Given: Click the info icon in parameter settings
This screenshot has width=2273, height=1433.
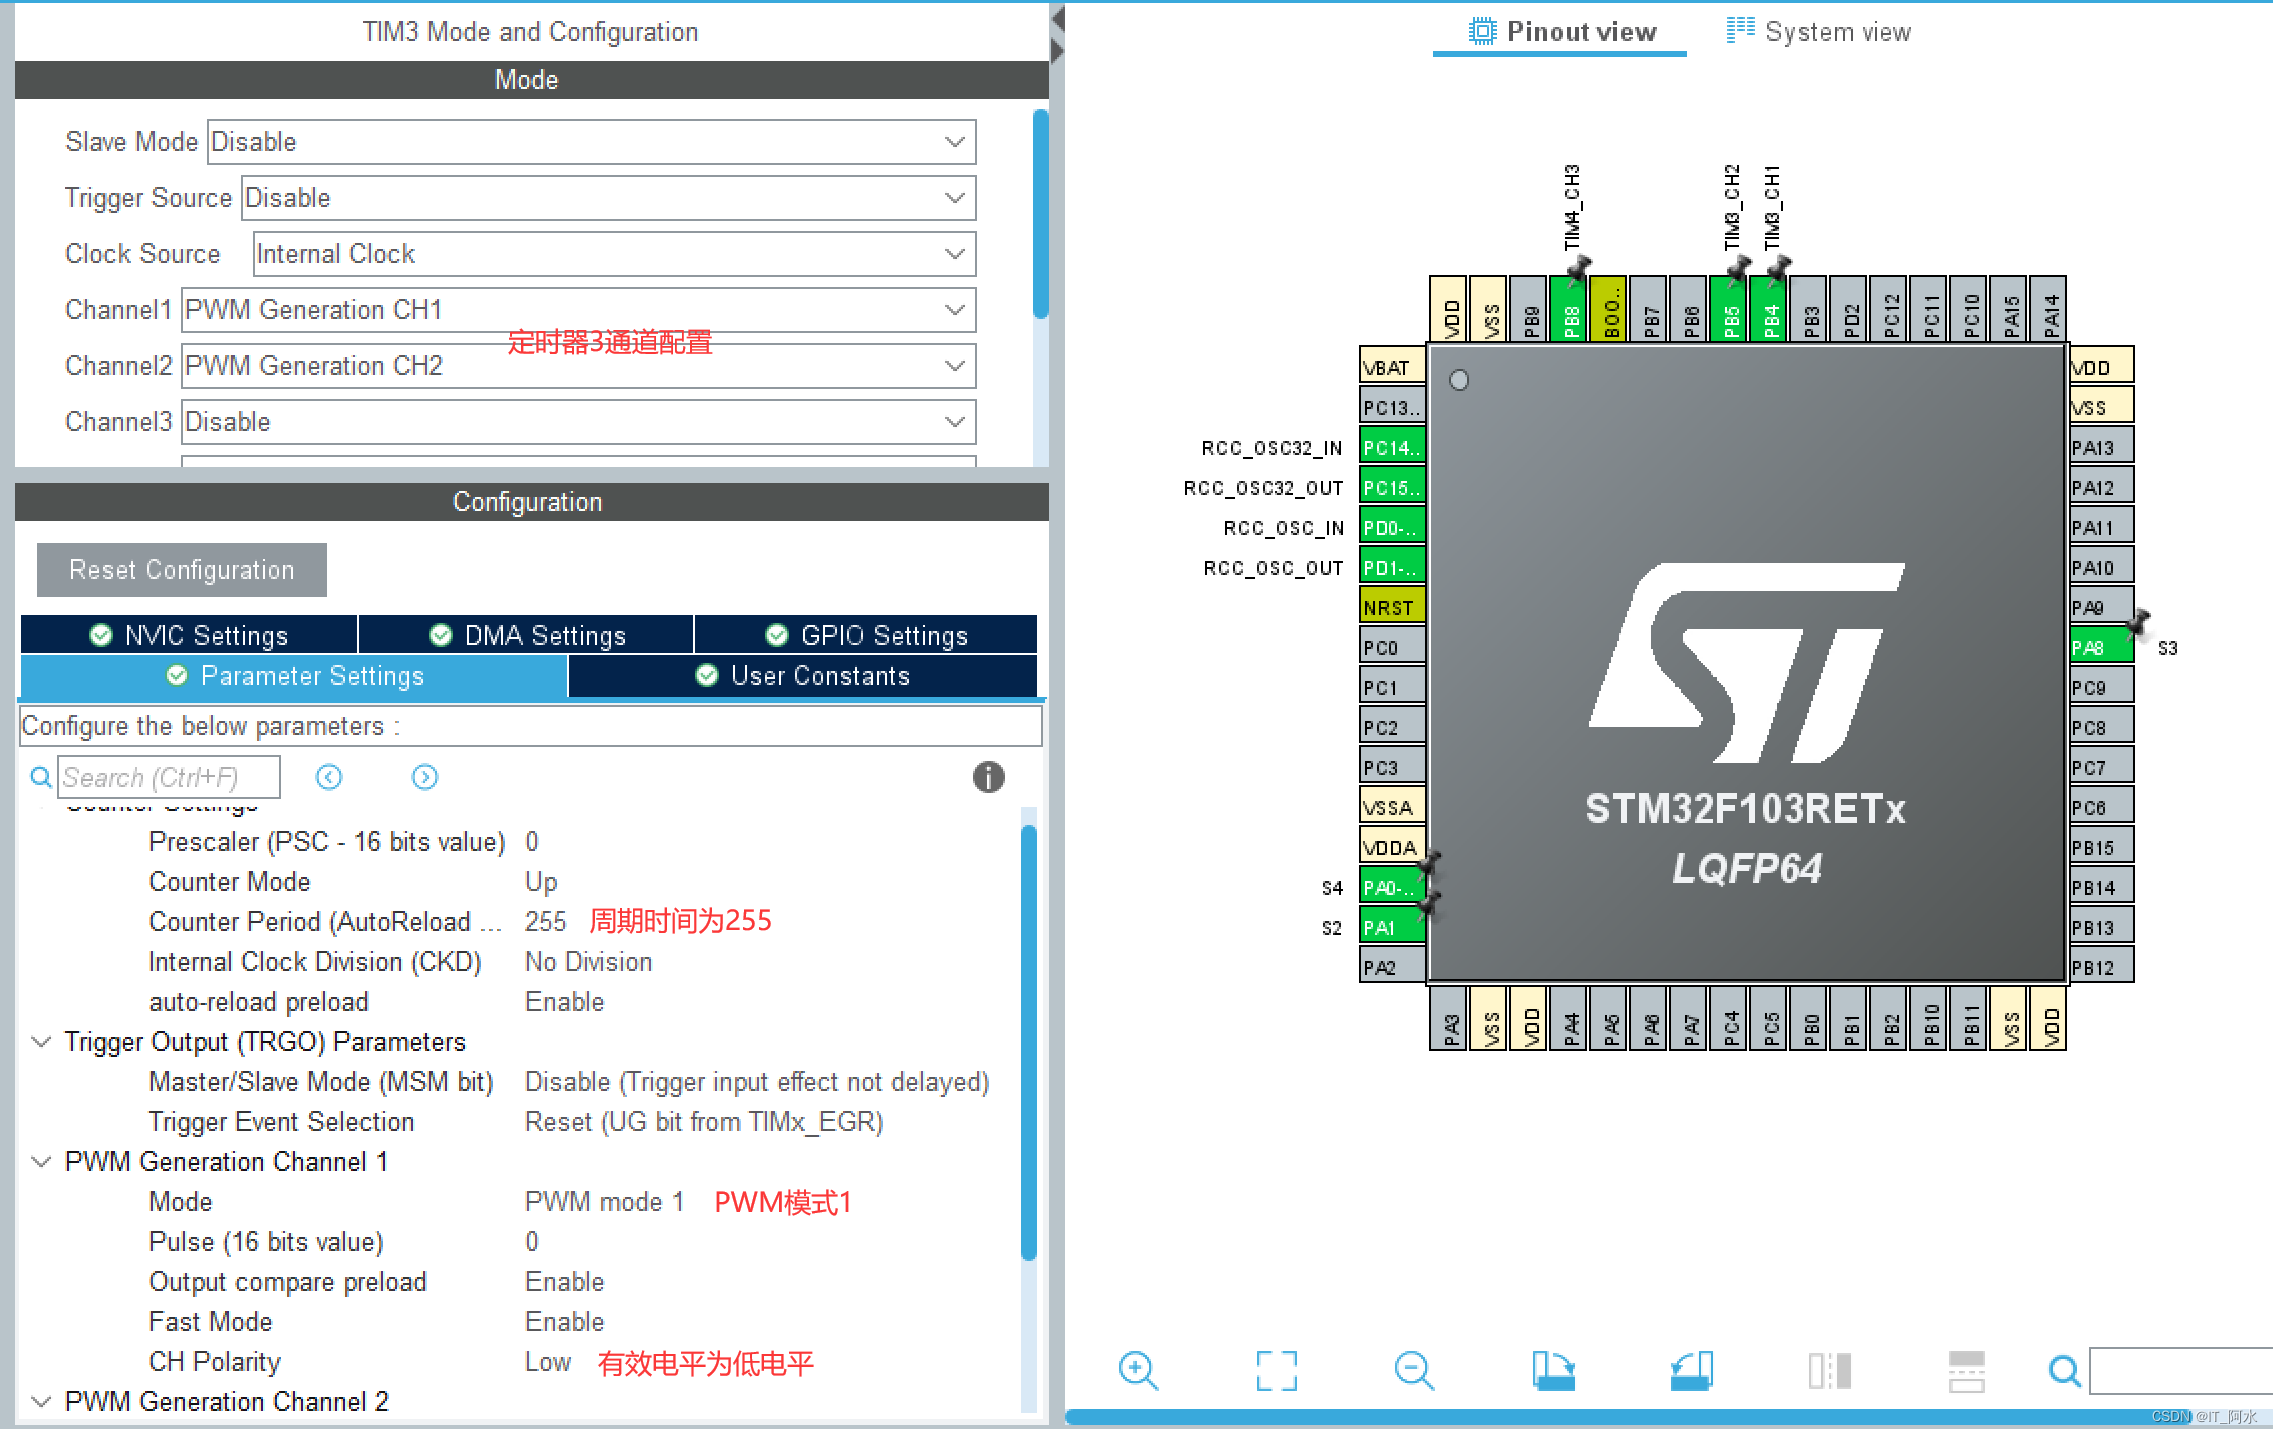Looking at the screenshot, I should point(988,777).
